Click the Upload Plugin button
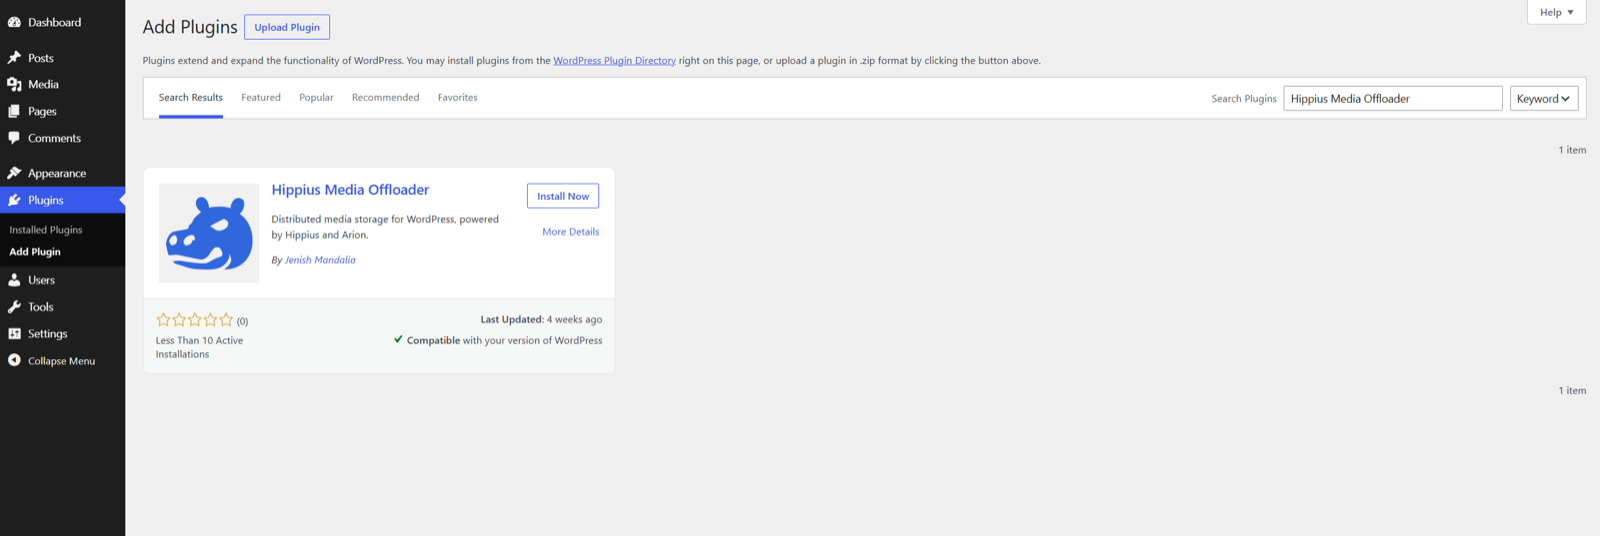The width and height of the screenshot is (1600, 536). [287, 27]
